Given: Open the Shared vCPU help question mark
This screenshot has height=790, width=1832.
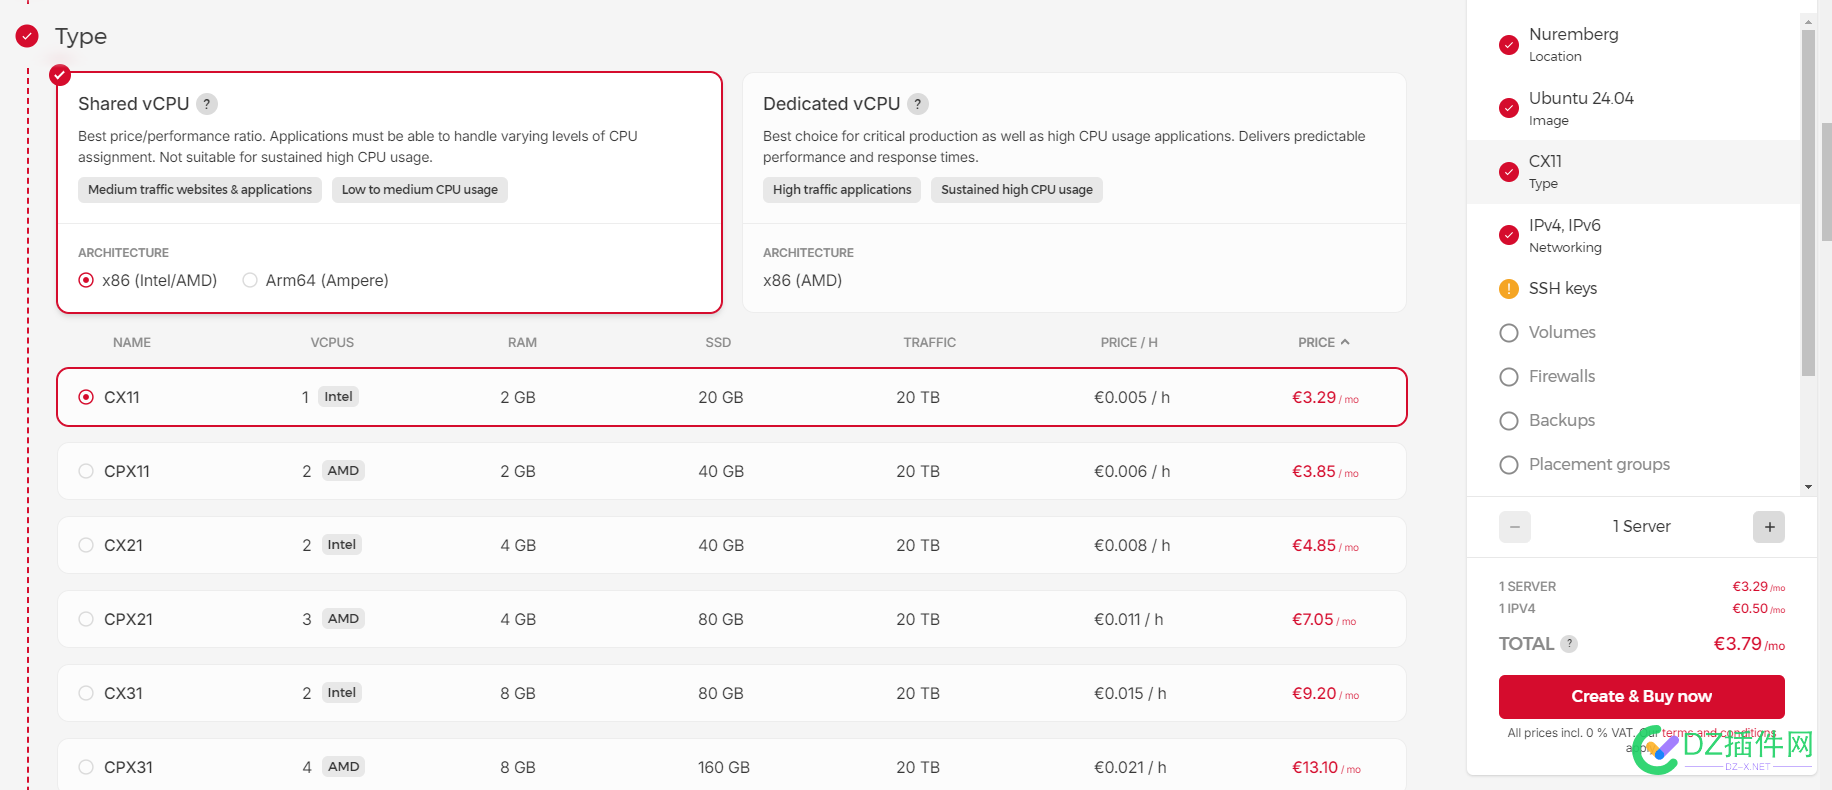Looking at the screenshot, I should pos(207,104).
